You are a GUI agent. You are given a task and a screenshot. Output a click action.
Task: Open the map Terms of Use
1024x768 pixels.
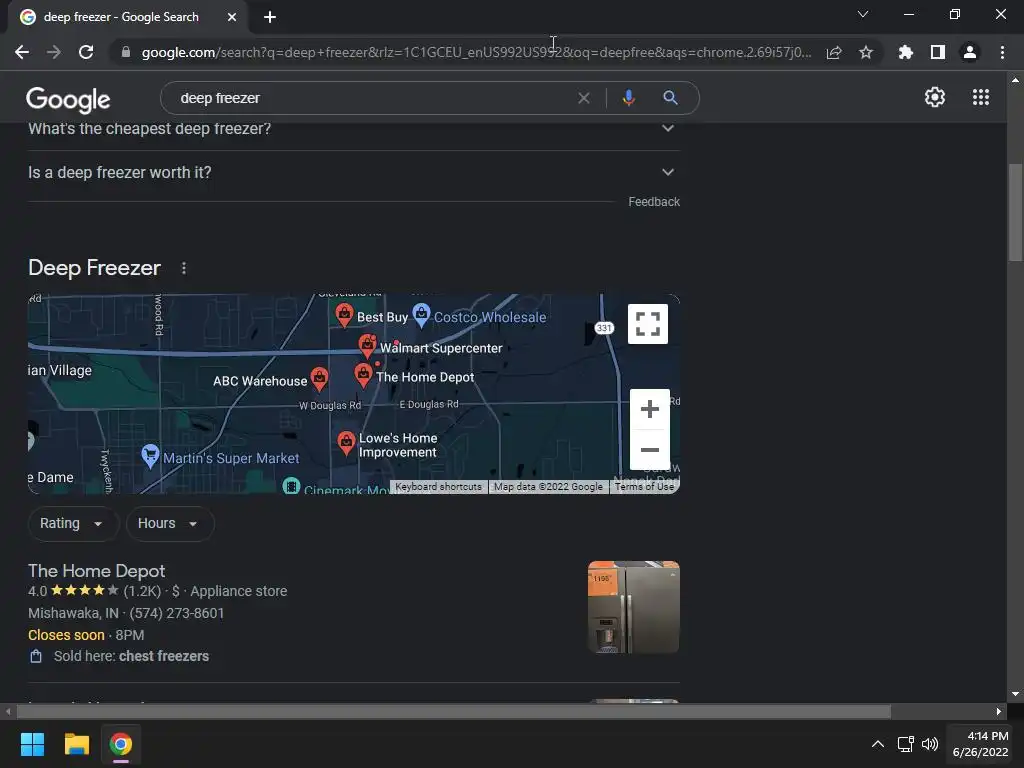645,487
